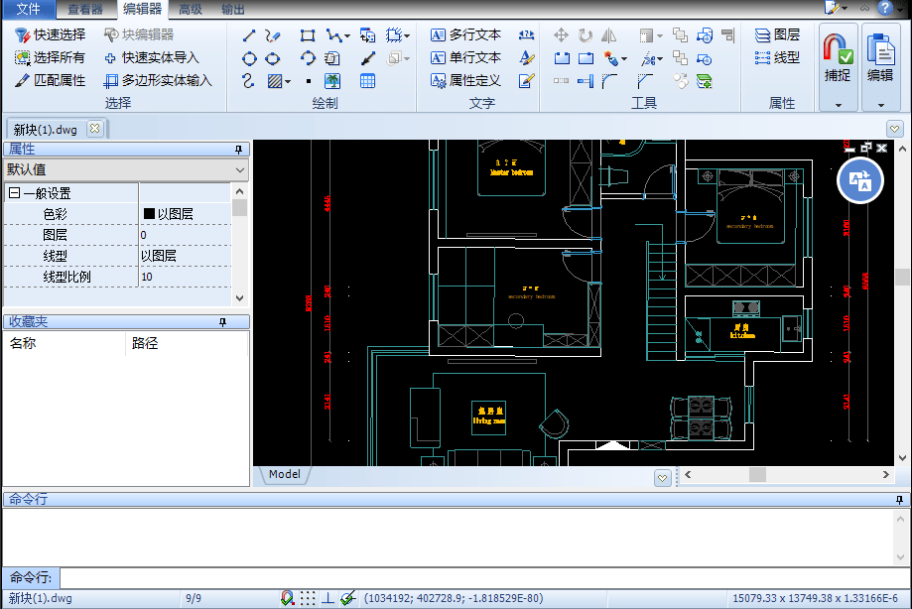
Task: Open the 文件 menu
Action: coord(28,9)
